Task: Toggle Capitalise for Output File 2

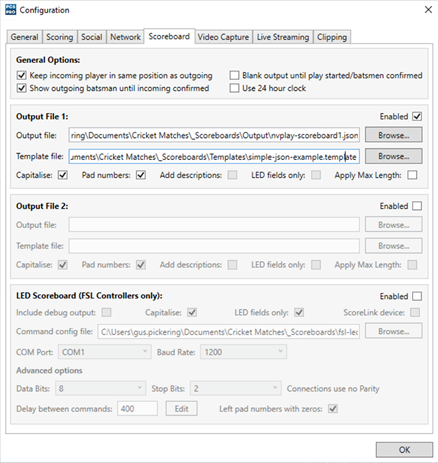Action: tap(63, 265)
